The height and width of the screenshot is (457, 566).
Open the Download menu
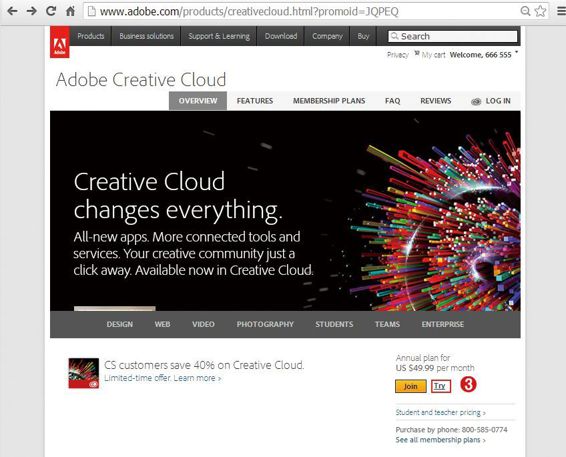click(281, 36)
